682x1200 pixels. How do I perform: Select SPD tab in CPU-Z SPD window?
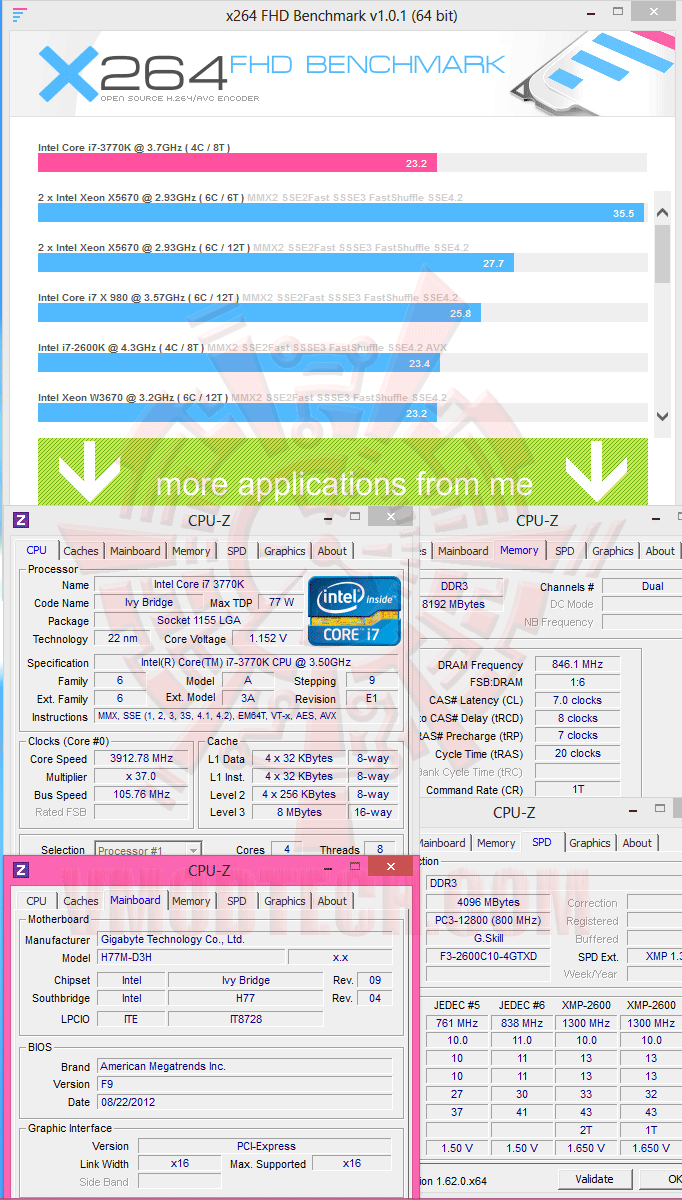541,842
